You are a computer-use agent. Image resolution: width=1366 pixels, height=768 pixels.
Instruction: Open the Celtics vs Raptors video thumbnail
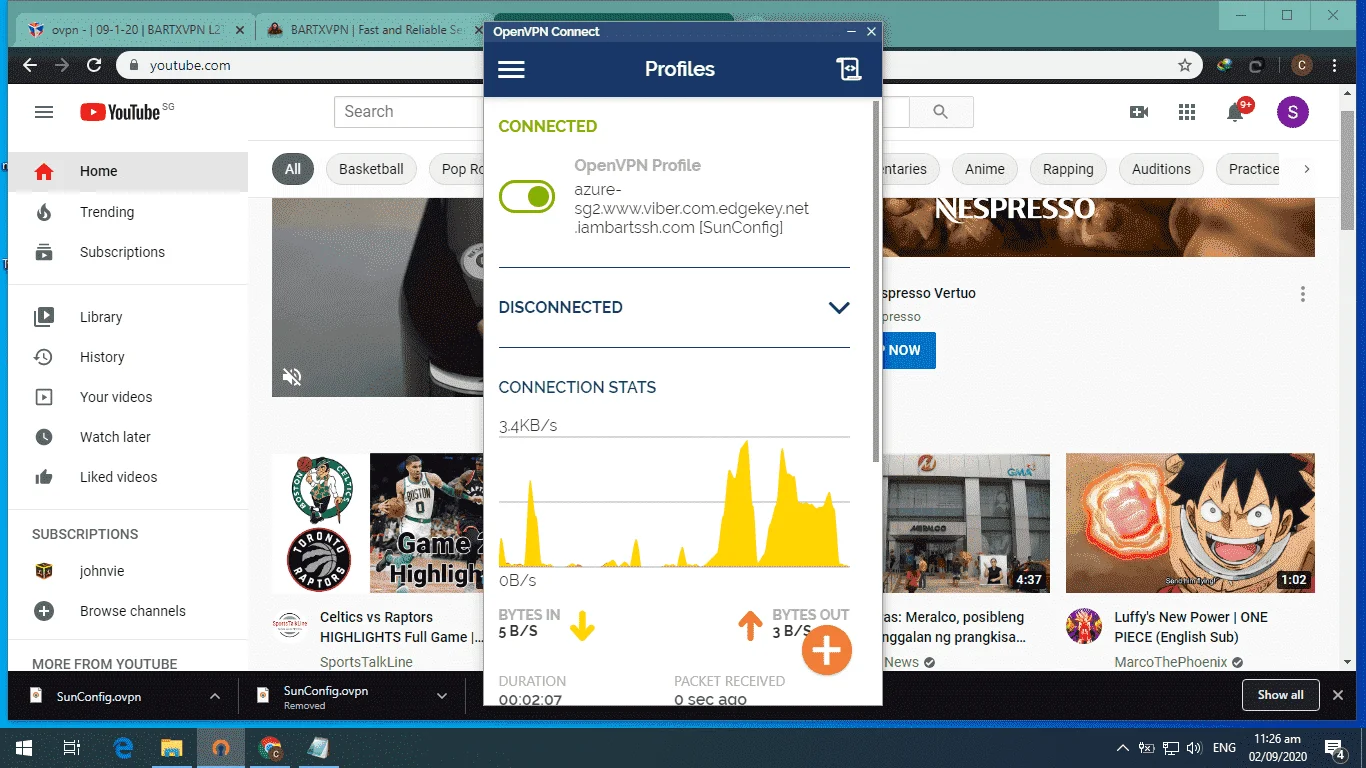click(x=378, y=523)
